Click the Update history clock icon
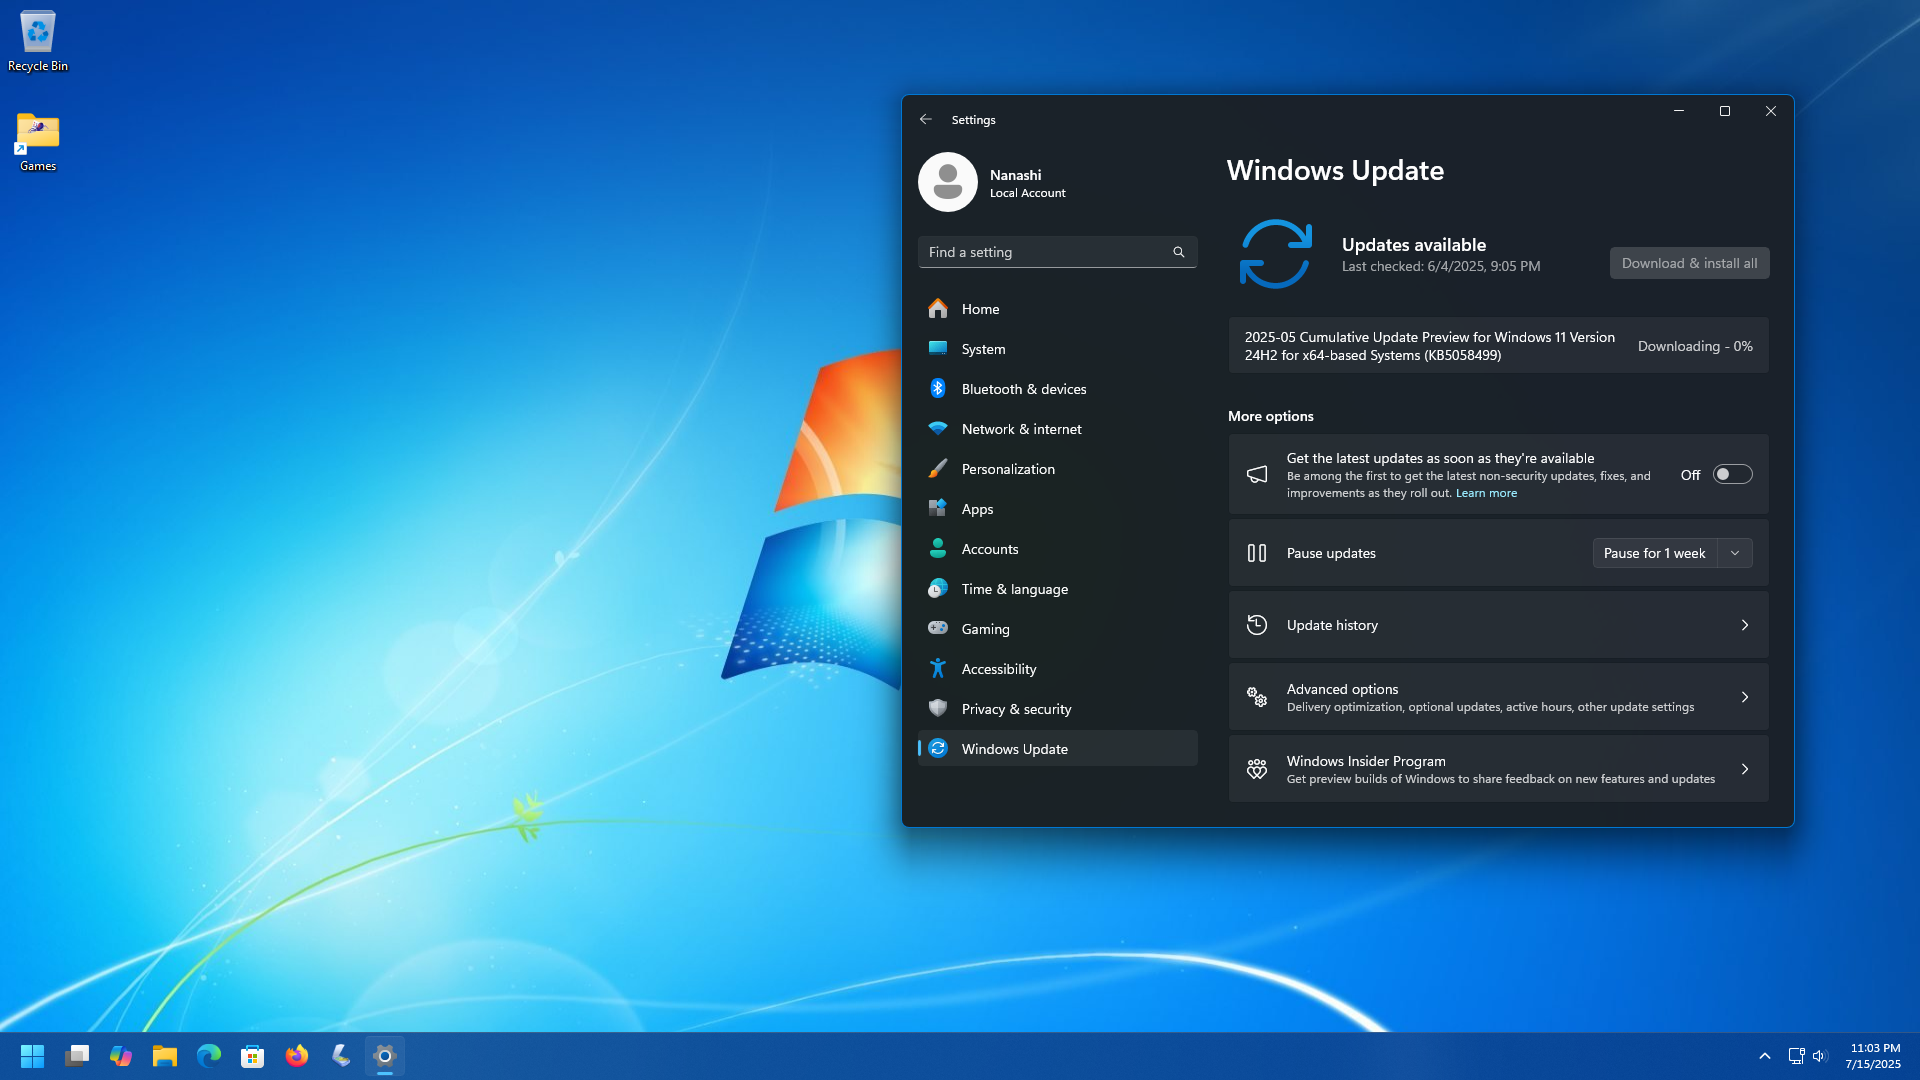Image resolution: width=1920 pixels, height=1080 pixels. pos(1257,625)
